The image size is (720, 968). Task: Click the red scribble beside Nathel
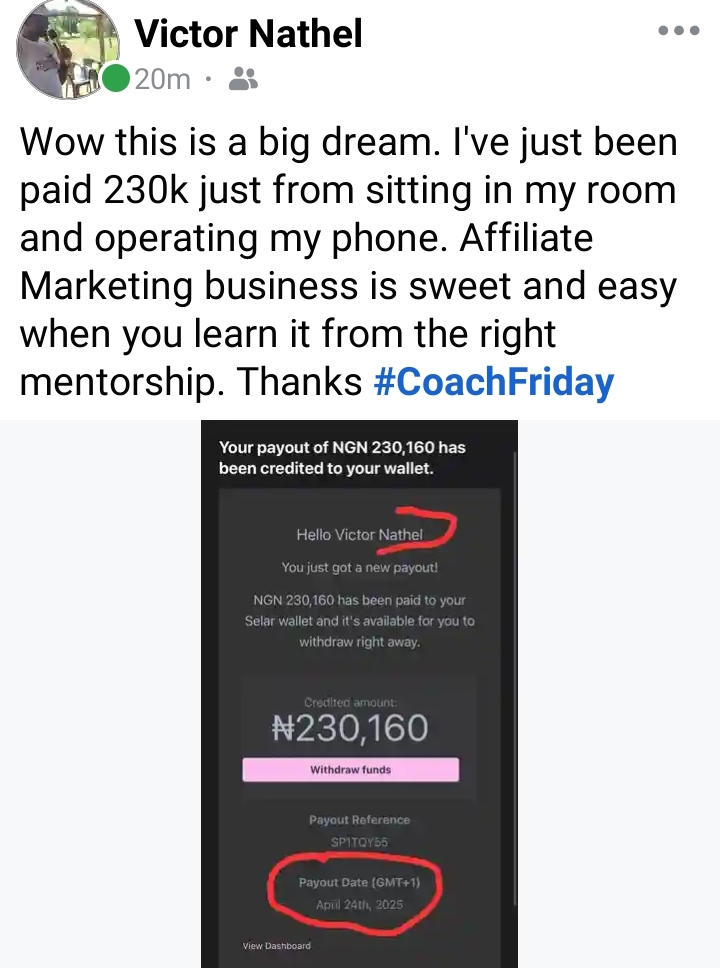pos(438,530)
